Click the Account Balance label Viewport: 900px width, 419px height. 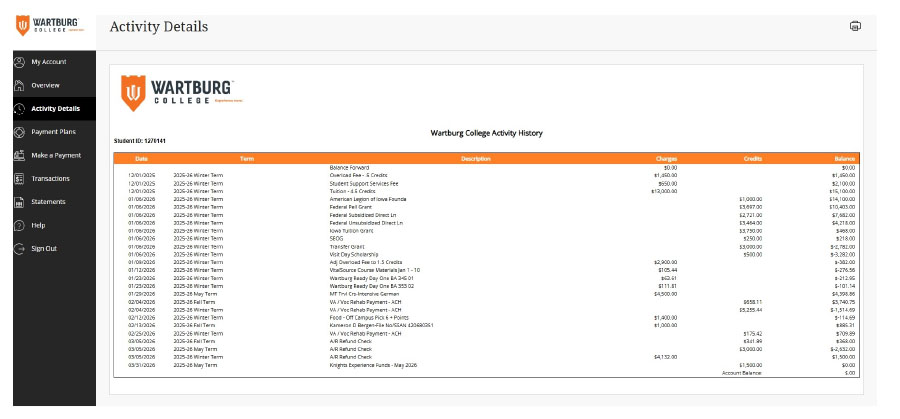742,373
